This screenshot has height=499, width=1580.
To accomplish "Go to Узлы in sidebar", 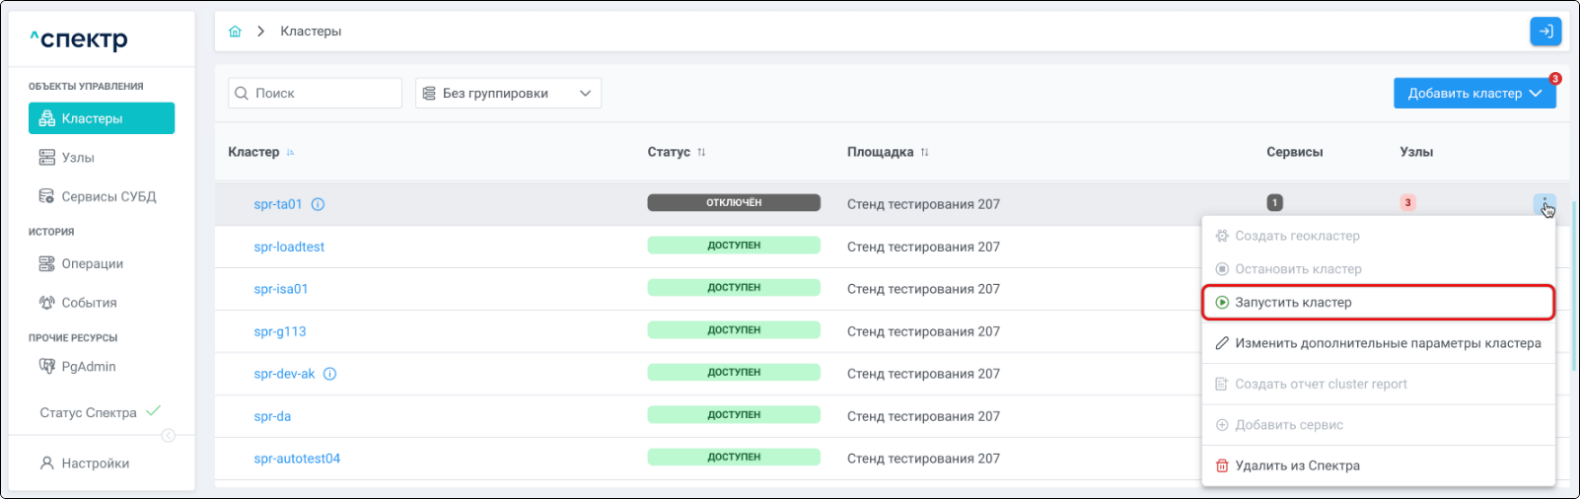I will 78,158.
